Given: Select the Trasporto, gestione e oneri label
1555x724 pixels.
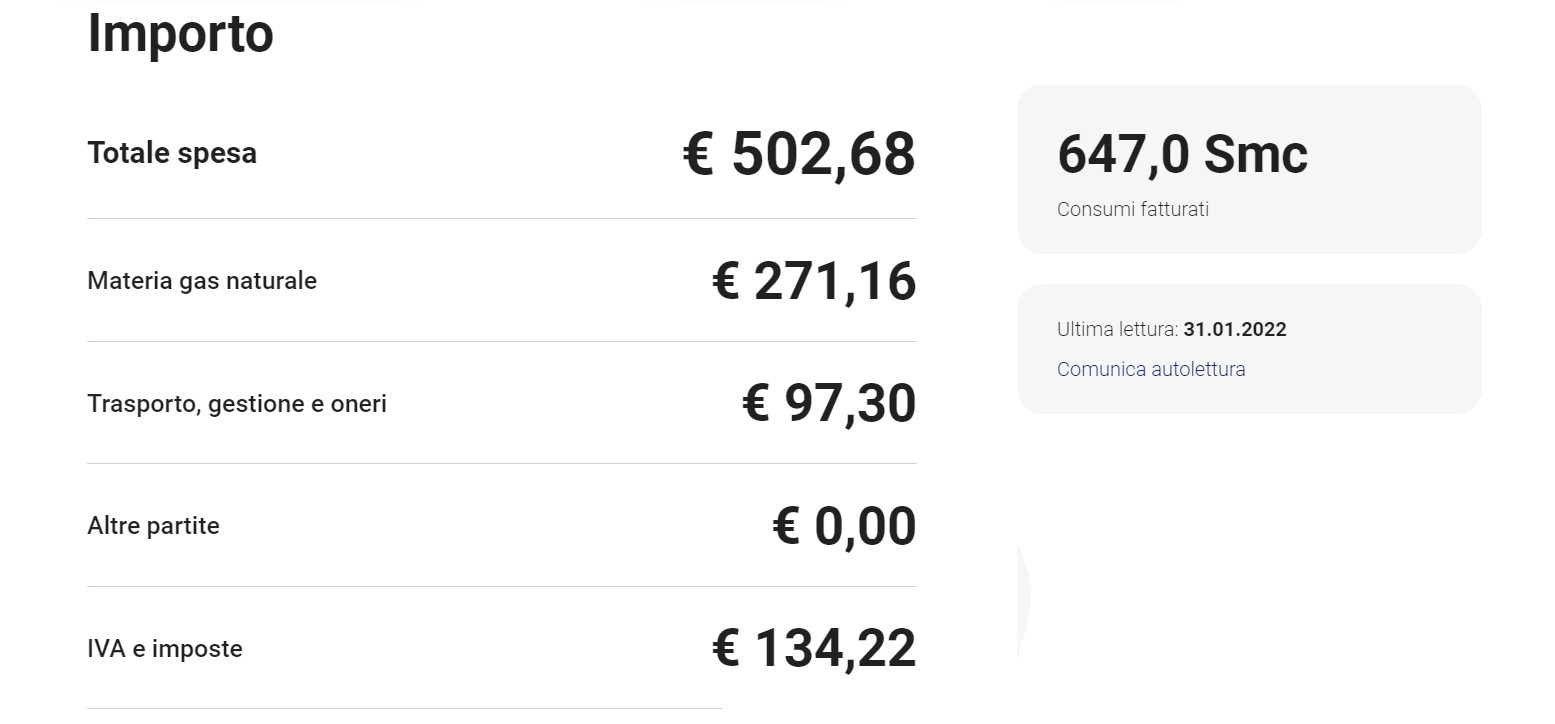Looking at the screenshot, I should (237, 404).
